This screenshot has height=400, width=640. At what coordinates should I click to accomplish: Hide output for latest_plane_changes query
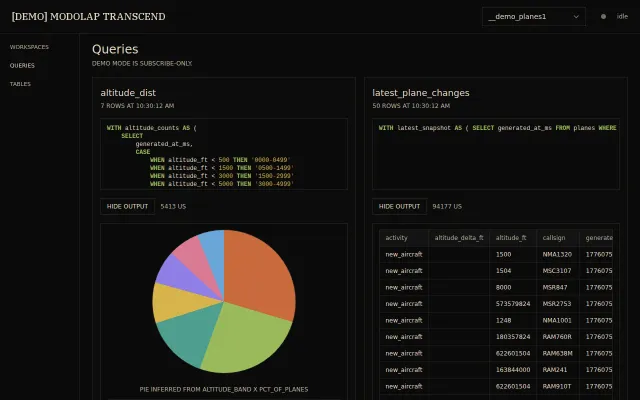click(x=399, y=207)
